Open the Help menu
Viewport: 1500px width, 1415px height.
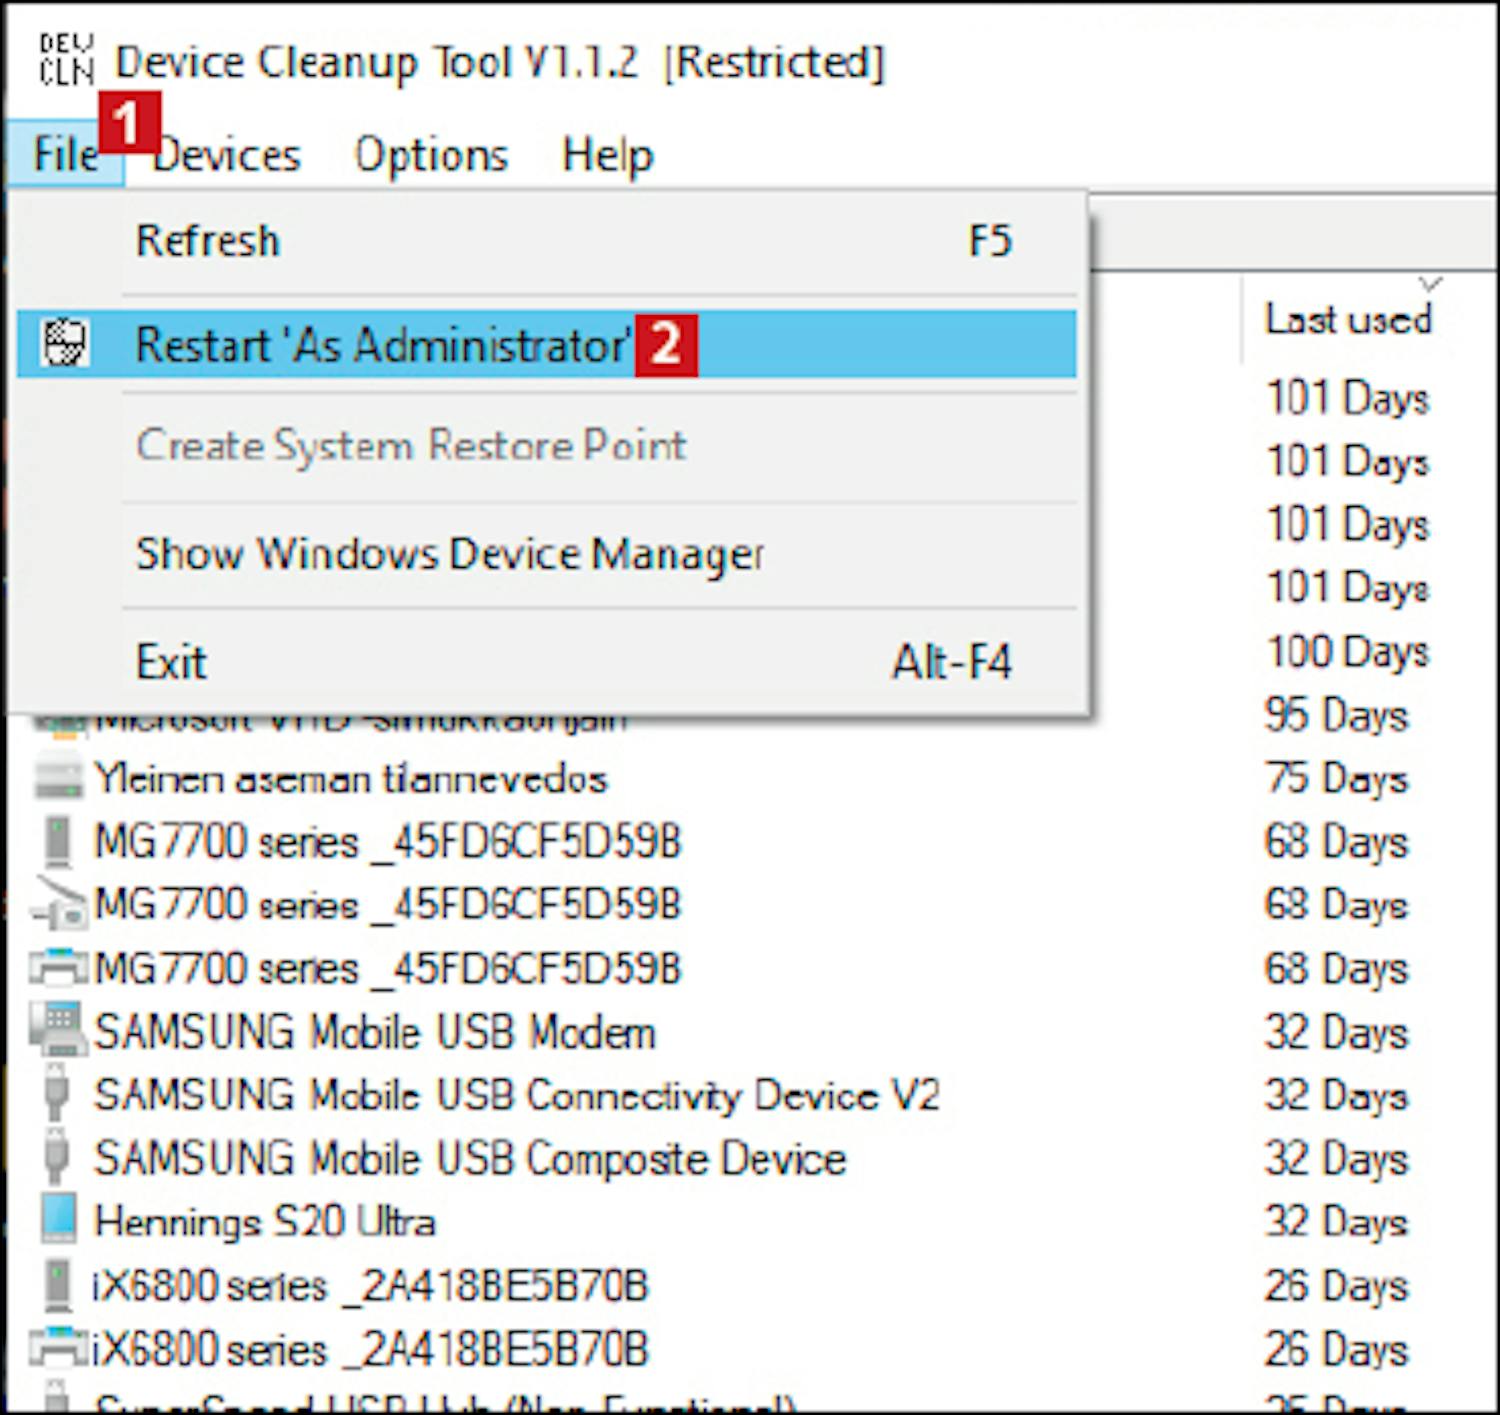point(607,155)
